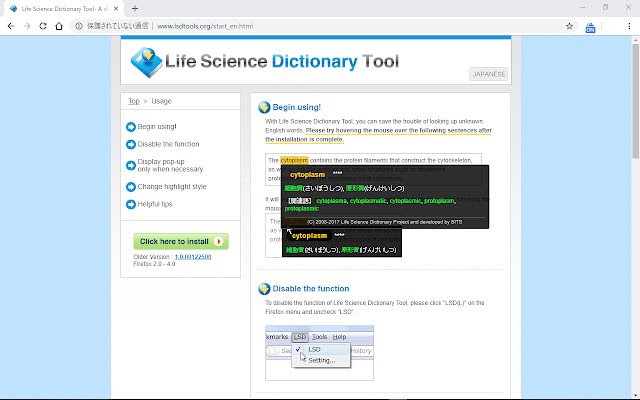Go to Change highlight style section
The image size is (640, 400).
[x=172, y=187]
